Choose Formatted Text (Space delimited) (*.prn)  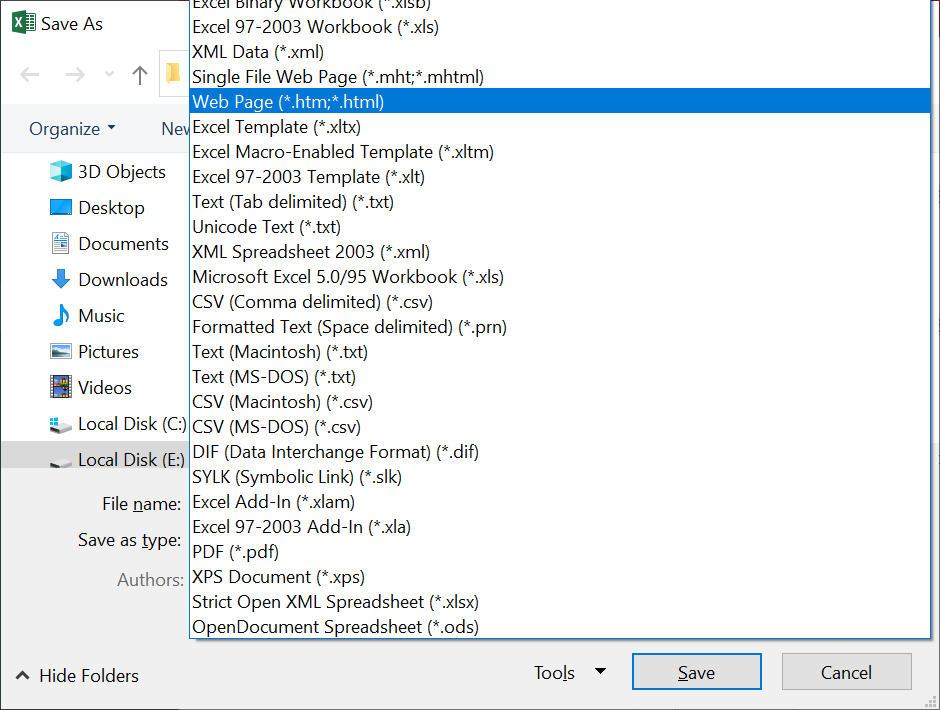tap(560, 327)
